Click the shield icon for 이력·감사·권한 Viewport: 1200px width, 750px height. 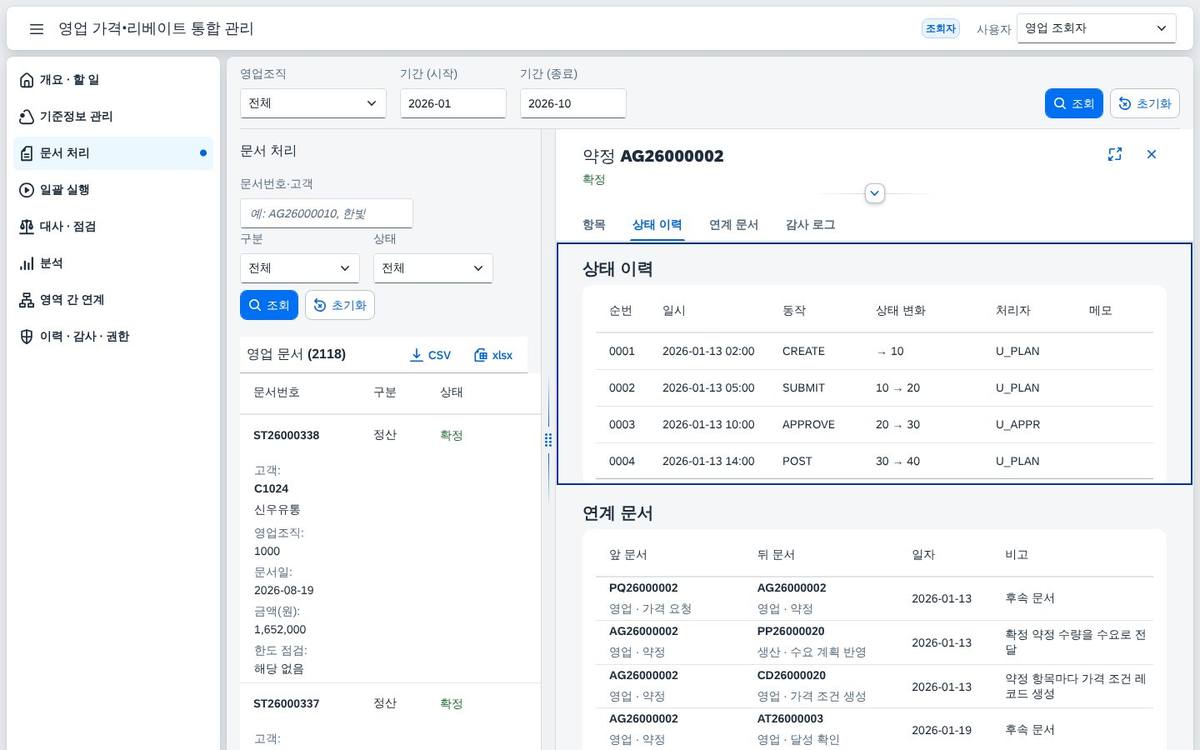[x=27, y=337]
